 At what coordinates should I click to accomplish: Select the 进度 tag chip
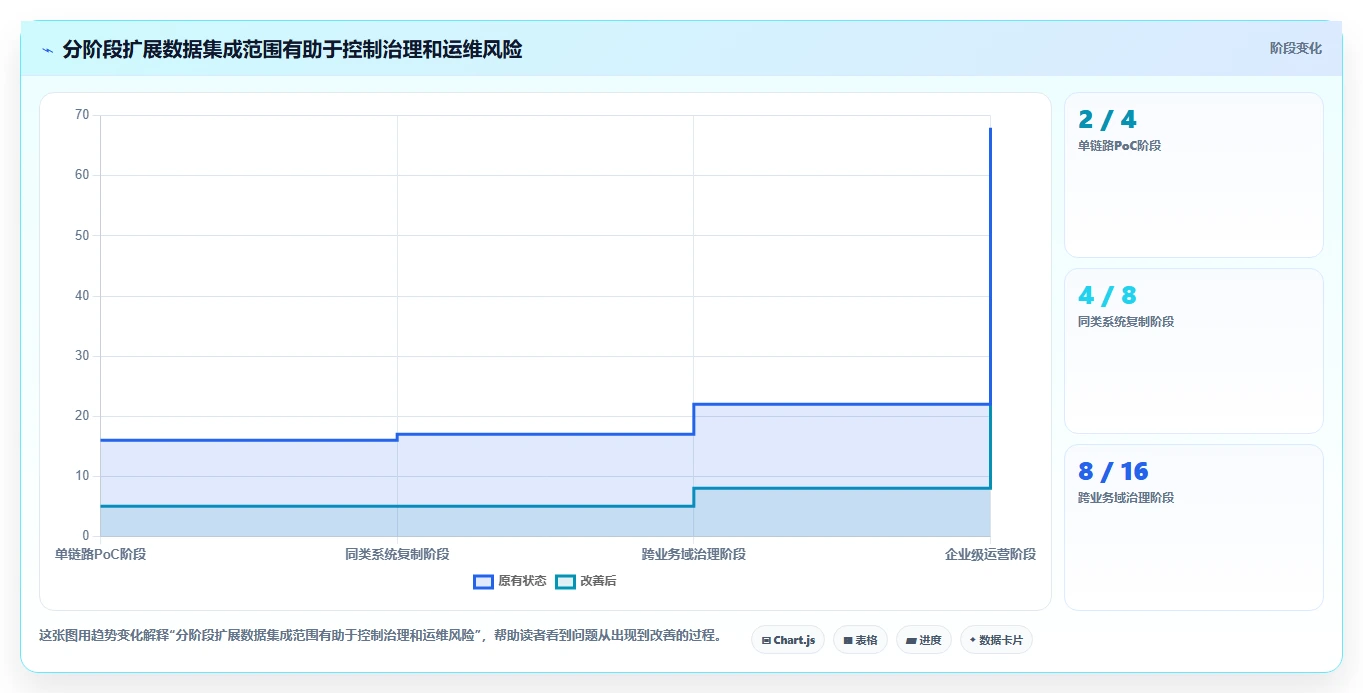(x=924, y=640)
